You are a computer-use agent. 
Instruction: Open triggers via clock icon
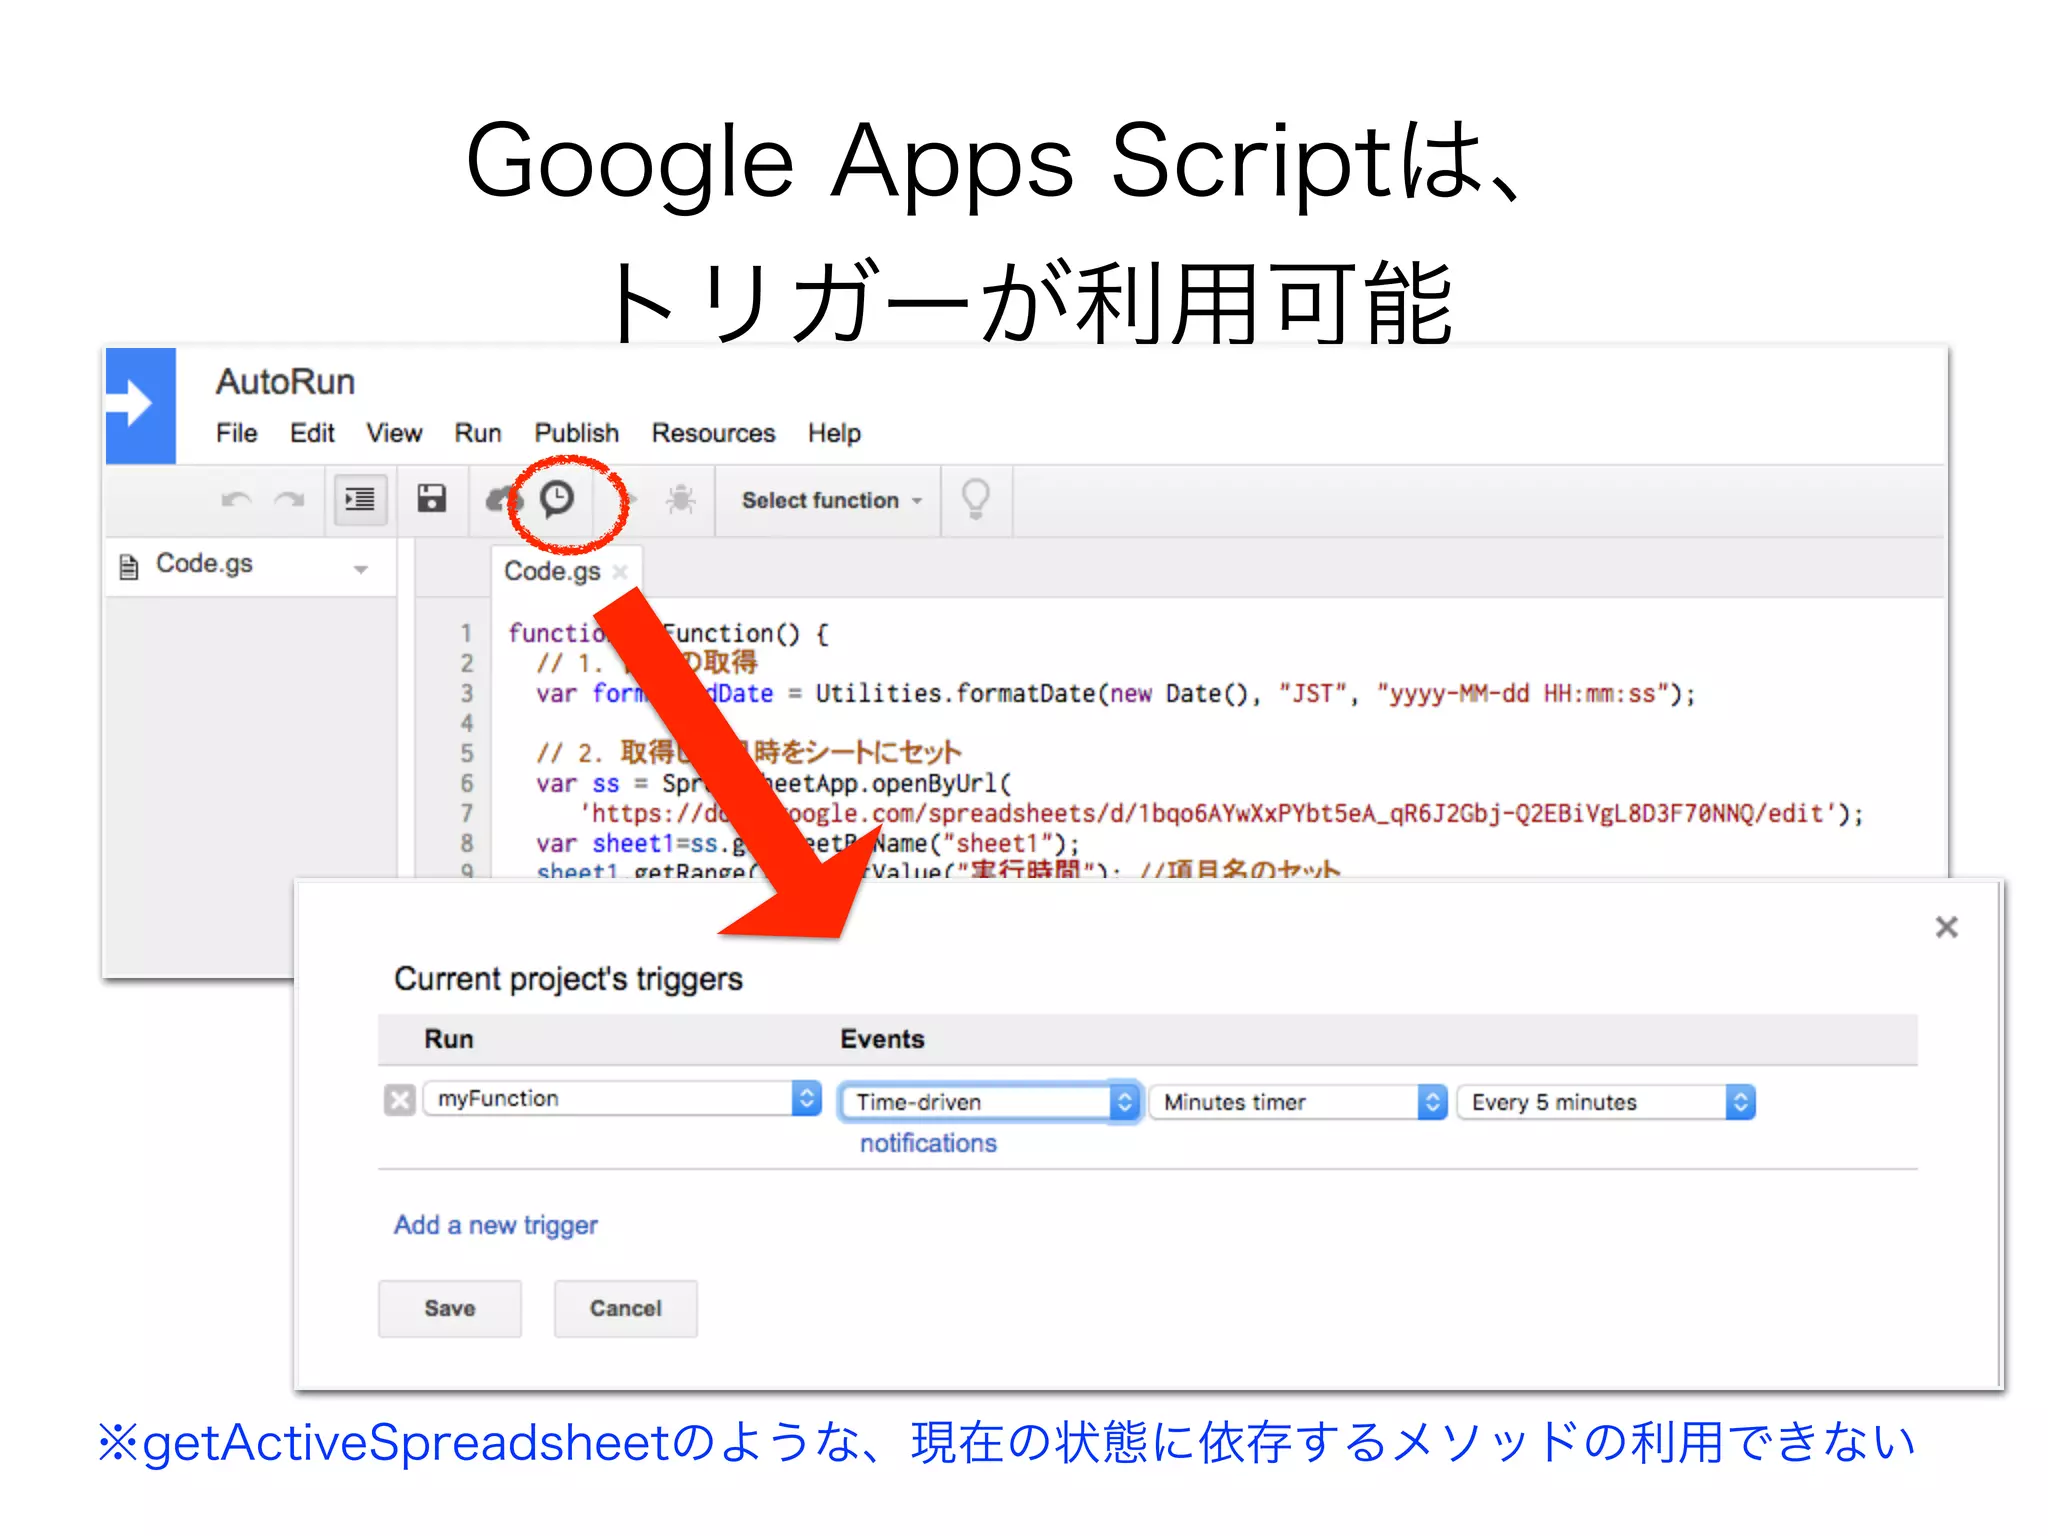point(557,499)
